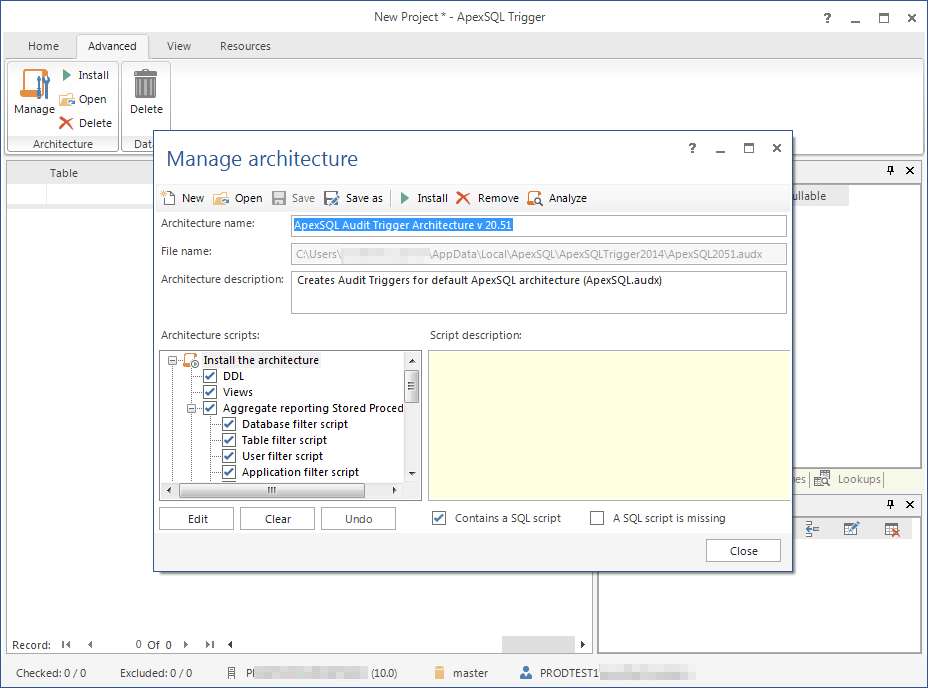Click the main window help question mark
Viewport: 928px width, 688px height.
coord(827,18)
